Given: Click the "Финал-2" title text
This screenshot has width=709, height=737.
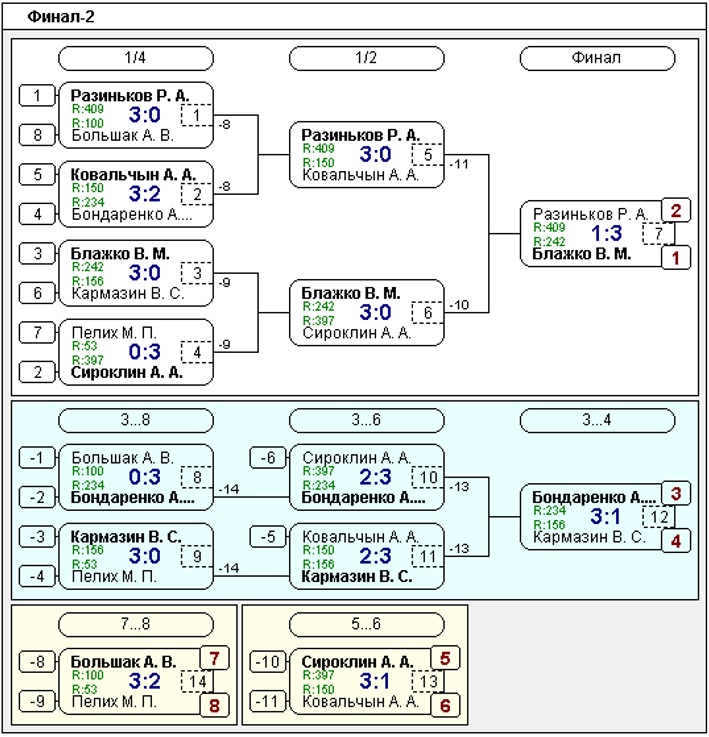Looking at the screenshot, I should tap(61, 17).
